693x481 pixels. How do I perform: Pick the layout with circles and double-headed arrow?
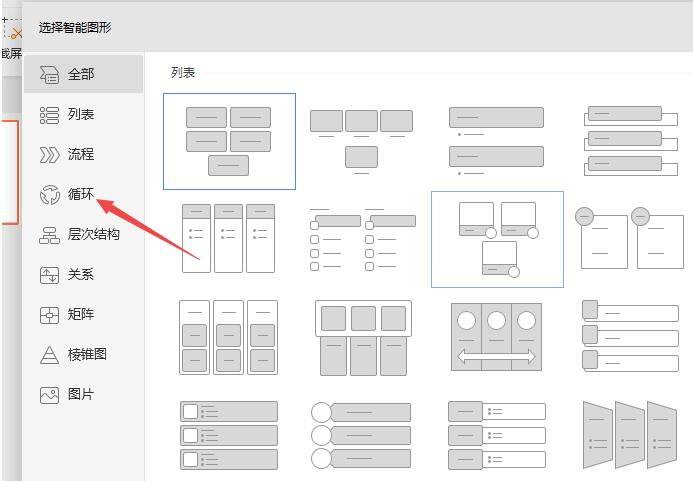coord(496,337)
